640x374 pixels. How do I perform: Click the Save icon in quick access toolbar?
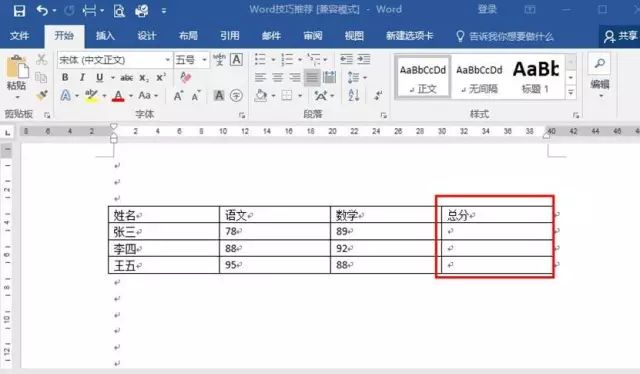pyautogui.click(x=19, y=10)
